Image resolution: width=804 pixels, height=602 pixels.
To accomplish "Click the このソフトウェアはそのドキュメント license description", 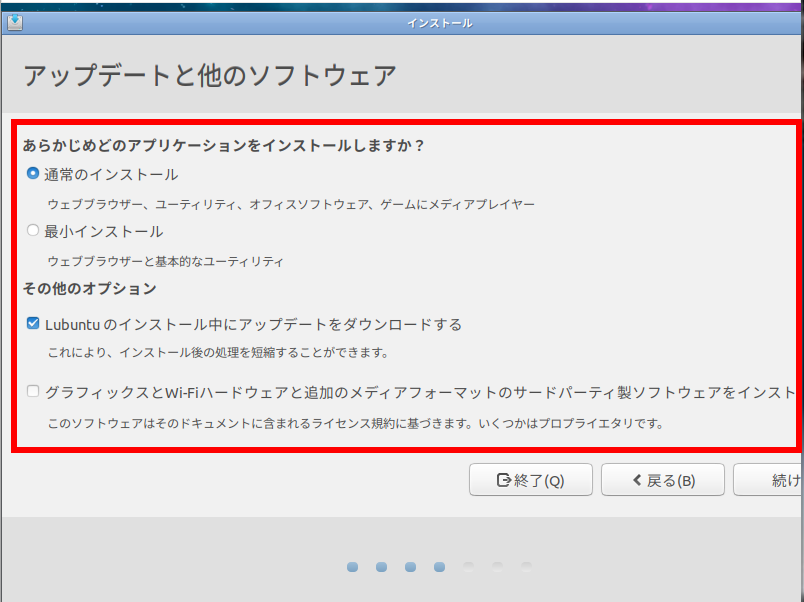I will [x=356, y=424].
